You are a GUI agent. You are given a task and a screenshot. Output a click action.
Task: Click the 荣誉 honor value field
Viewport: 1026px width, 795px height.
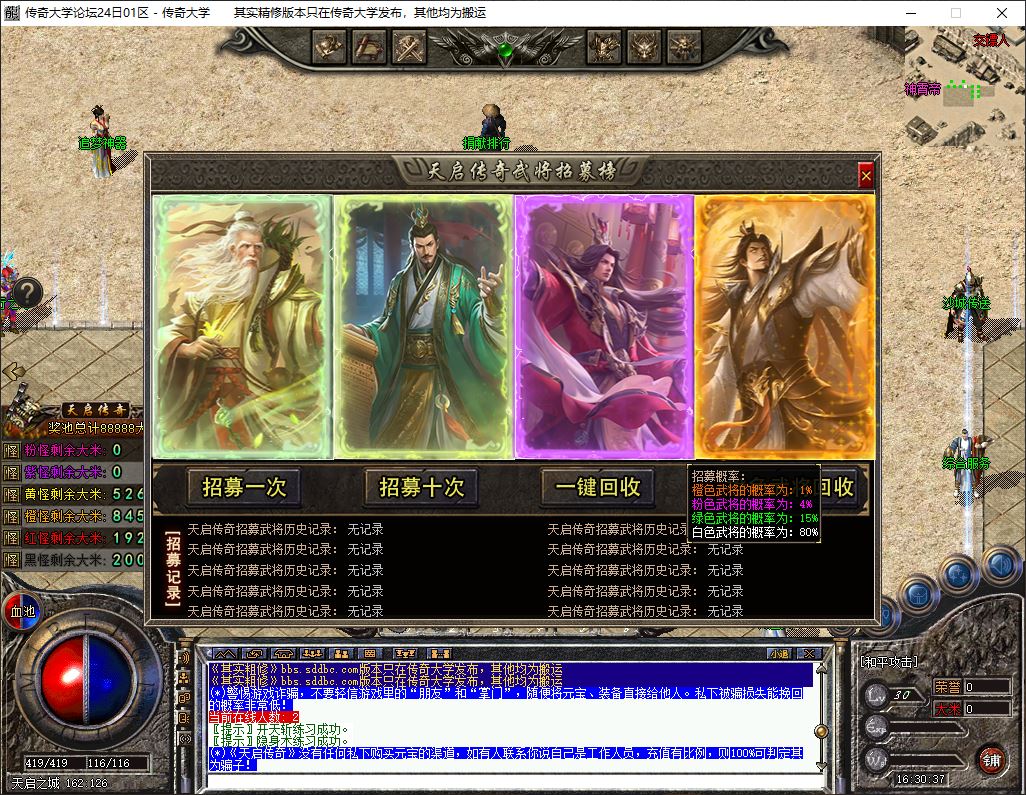pyautogui.click(x=987, y=687)
